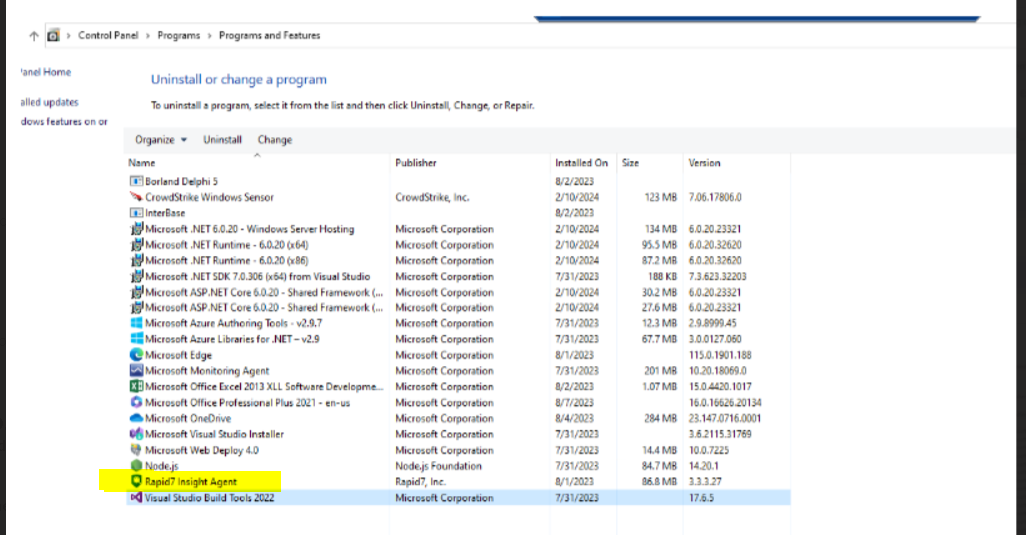Click publisher CrowdStrike, Inc.
1026x535 pixels.
[432, 197]
